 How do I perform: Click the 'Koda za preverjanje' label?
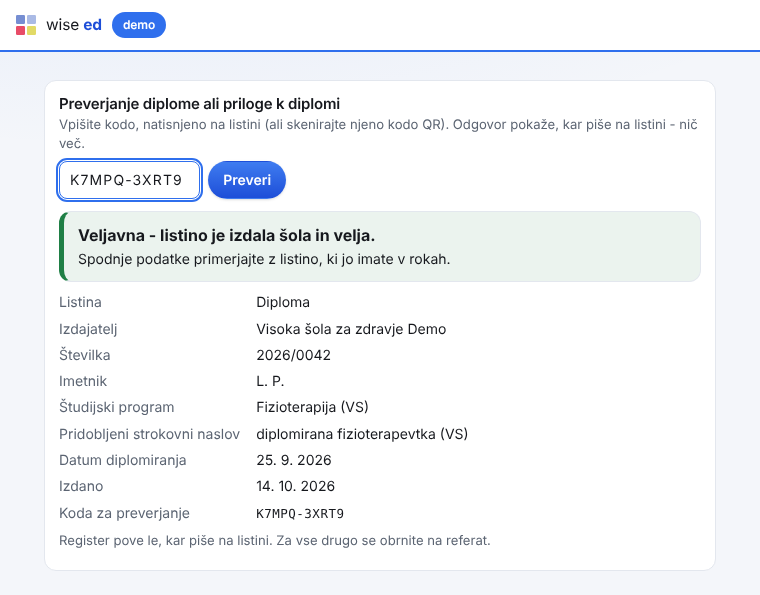[124, 514]
